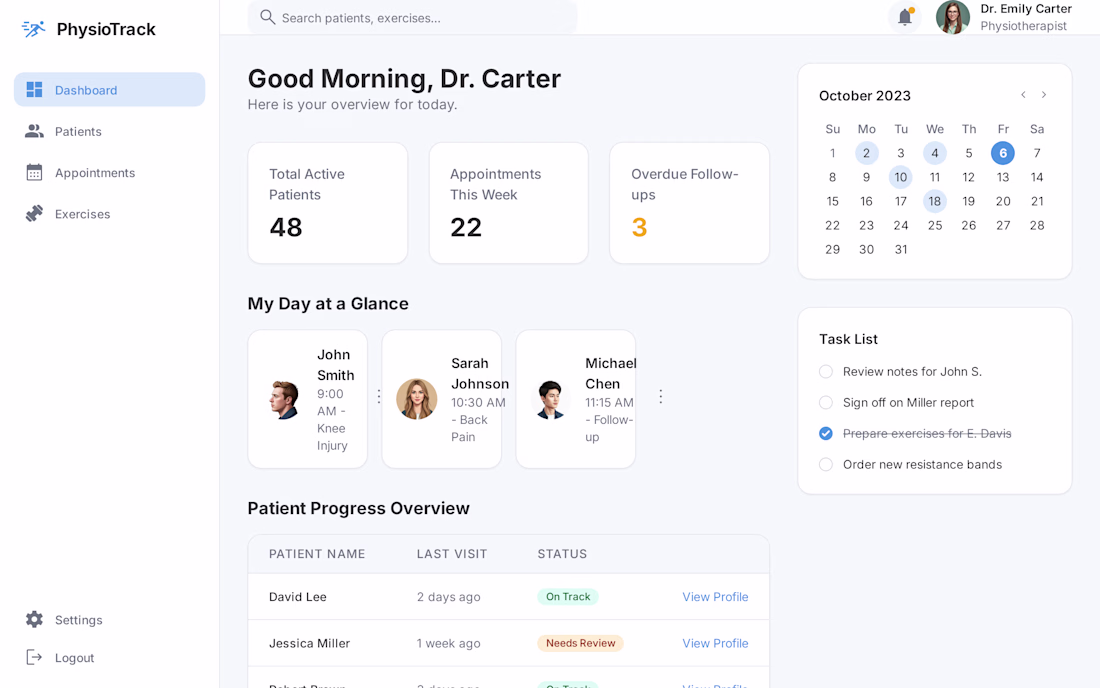Click the overdue count 3
This screenshot has height=688, width=1100.
click(x=639, y=227)
